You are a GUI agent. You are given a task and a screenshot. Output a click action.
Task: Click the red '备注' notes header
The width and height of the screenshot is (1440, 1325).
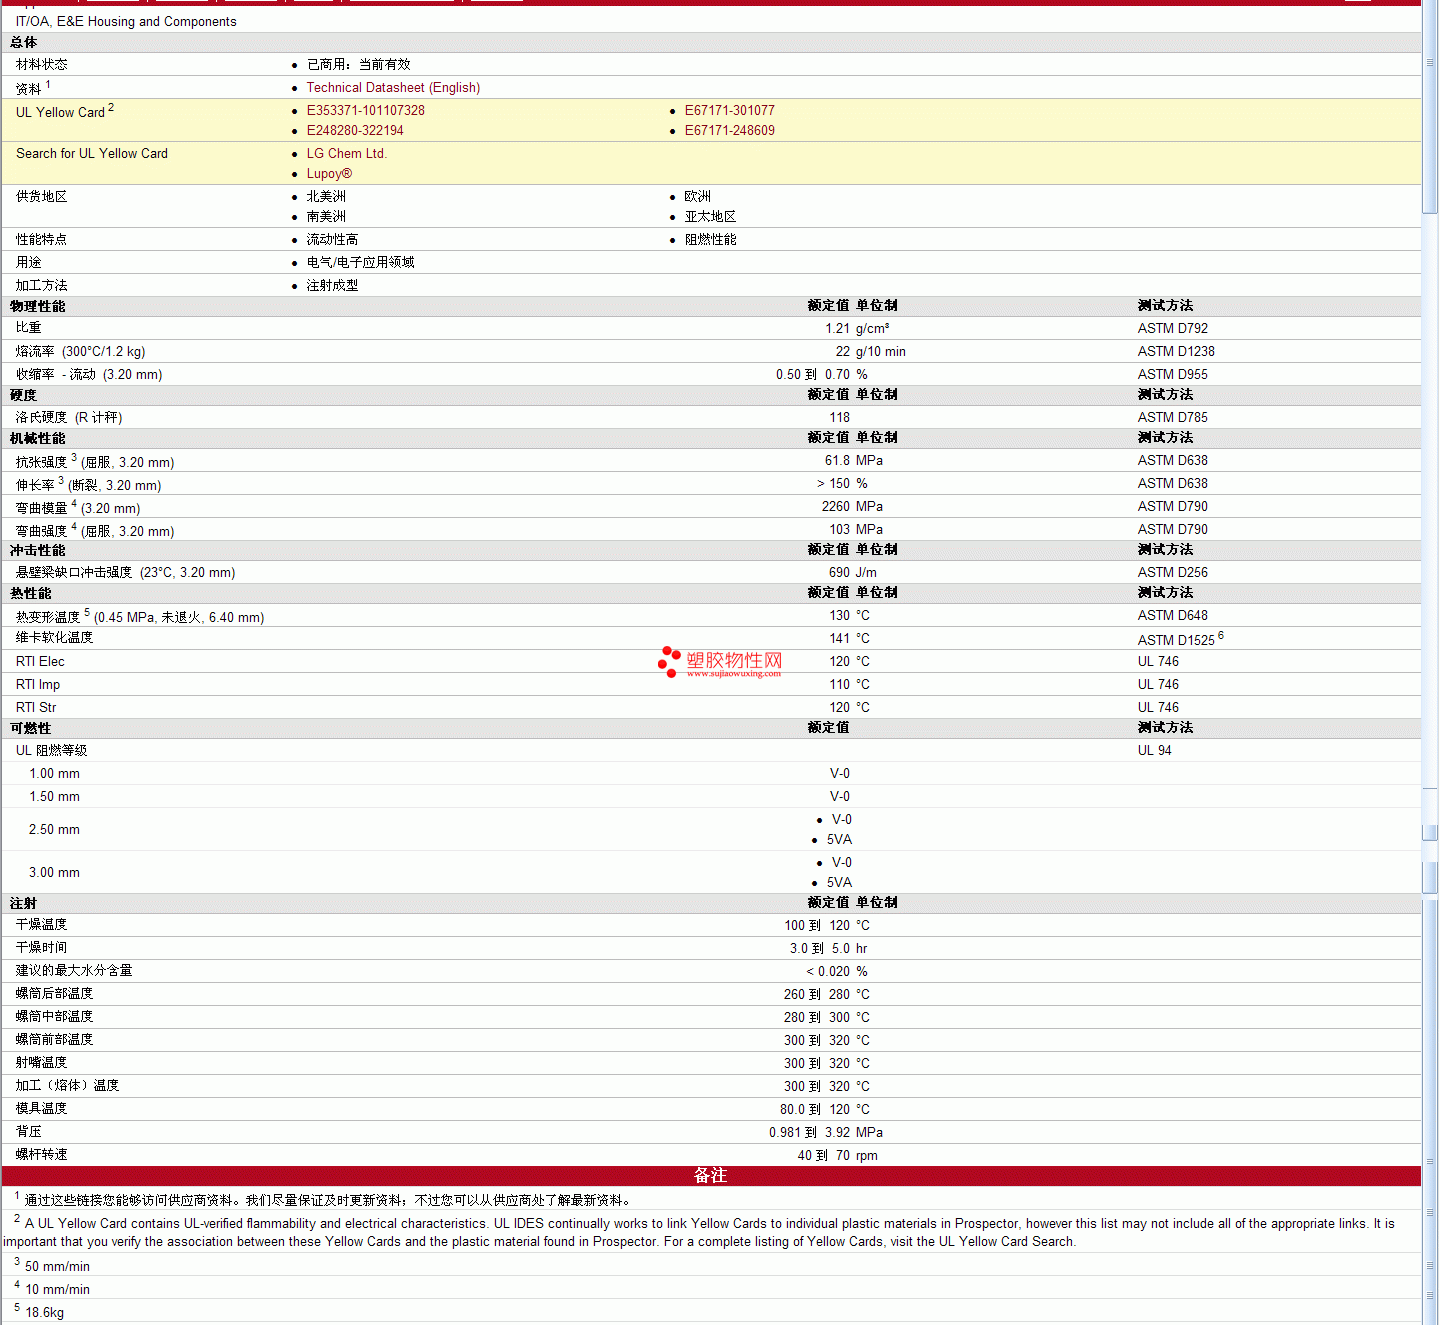pos(711,1176)
